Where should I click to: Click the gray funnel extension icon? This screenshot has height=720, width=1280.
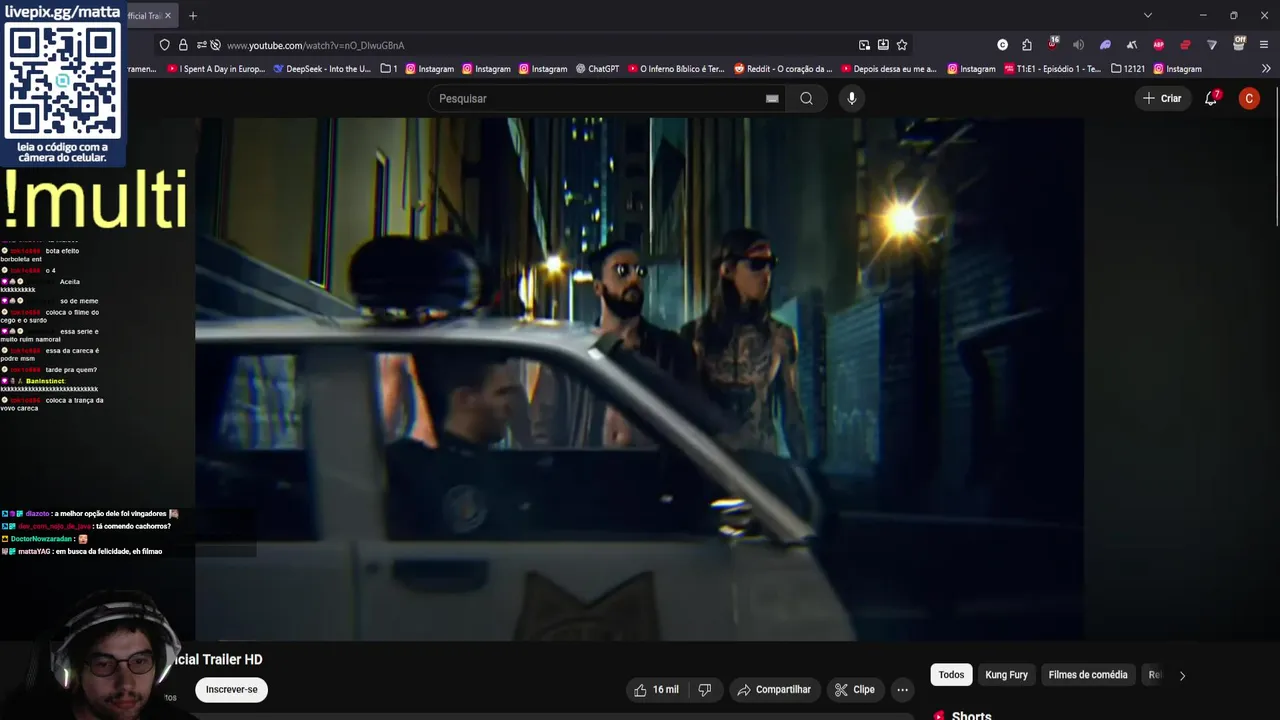coord(1212,45)
